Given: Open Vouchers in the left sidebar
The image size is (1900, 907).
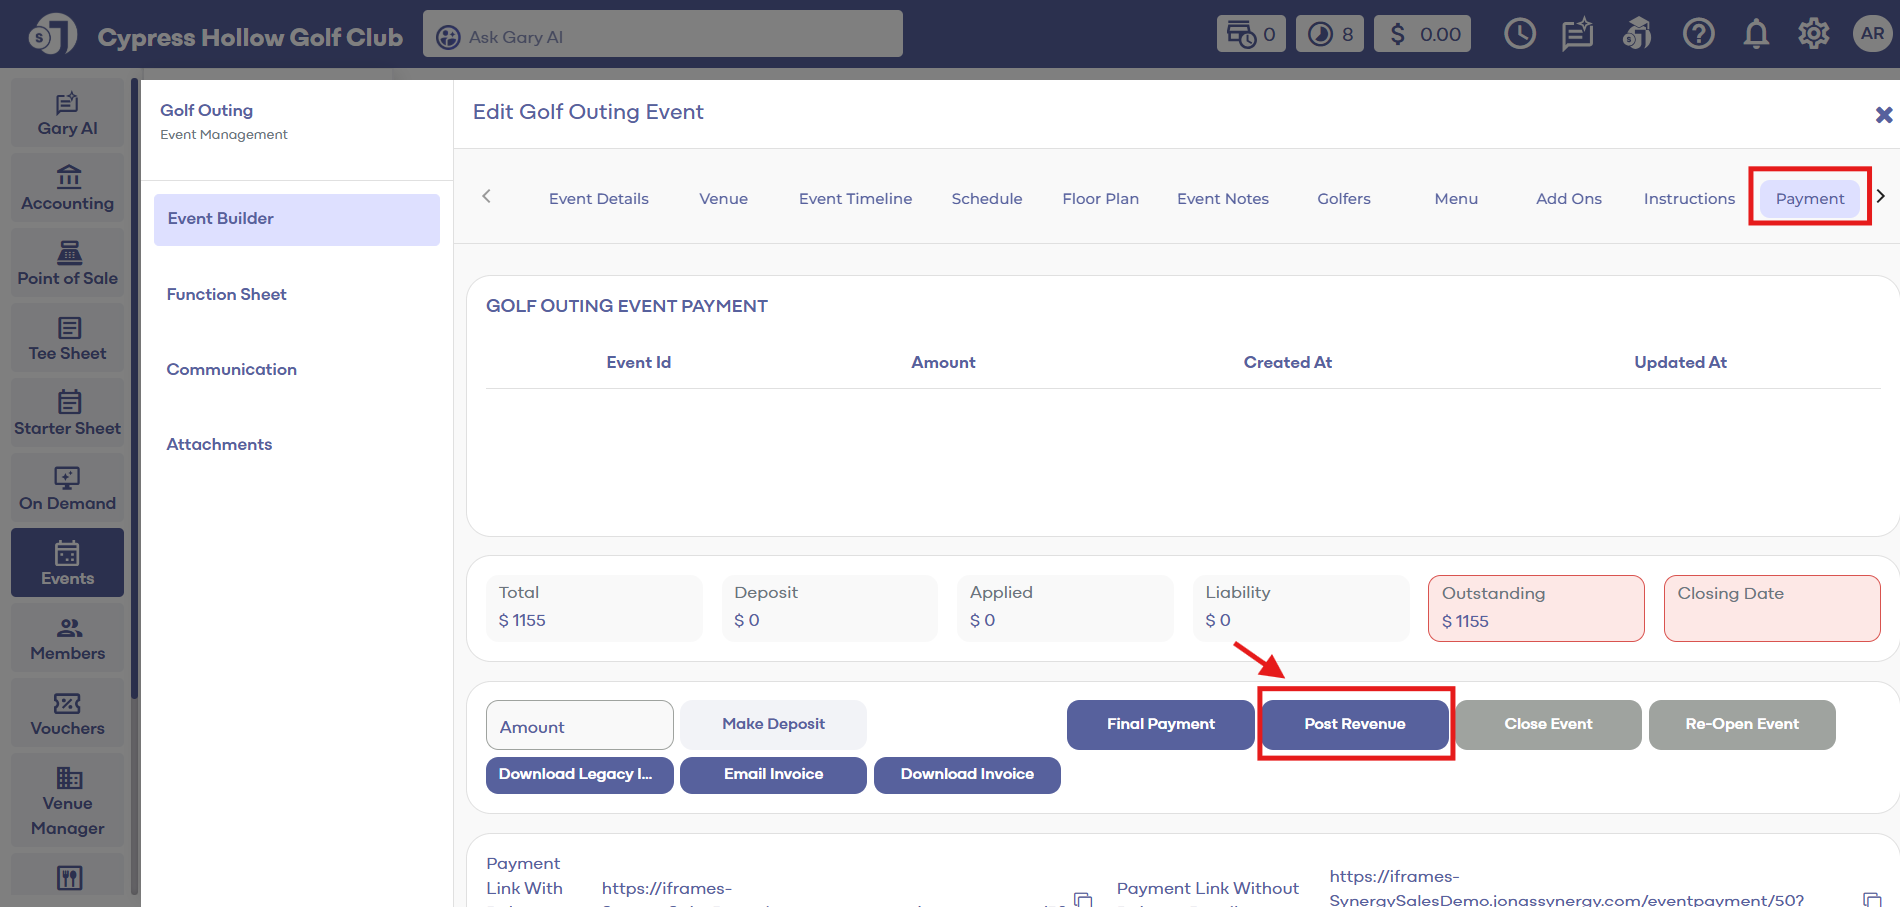Looking at the screenshot, I should pos(68,714).
